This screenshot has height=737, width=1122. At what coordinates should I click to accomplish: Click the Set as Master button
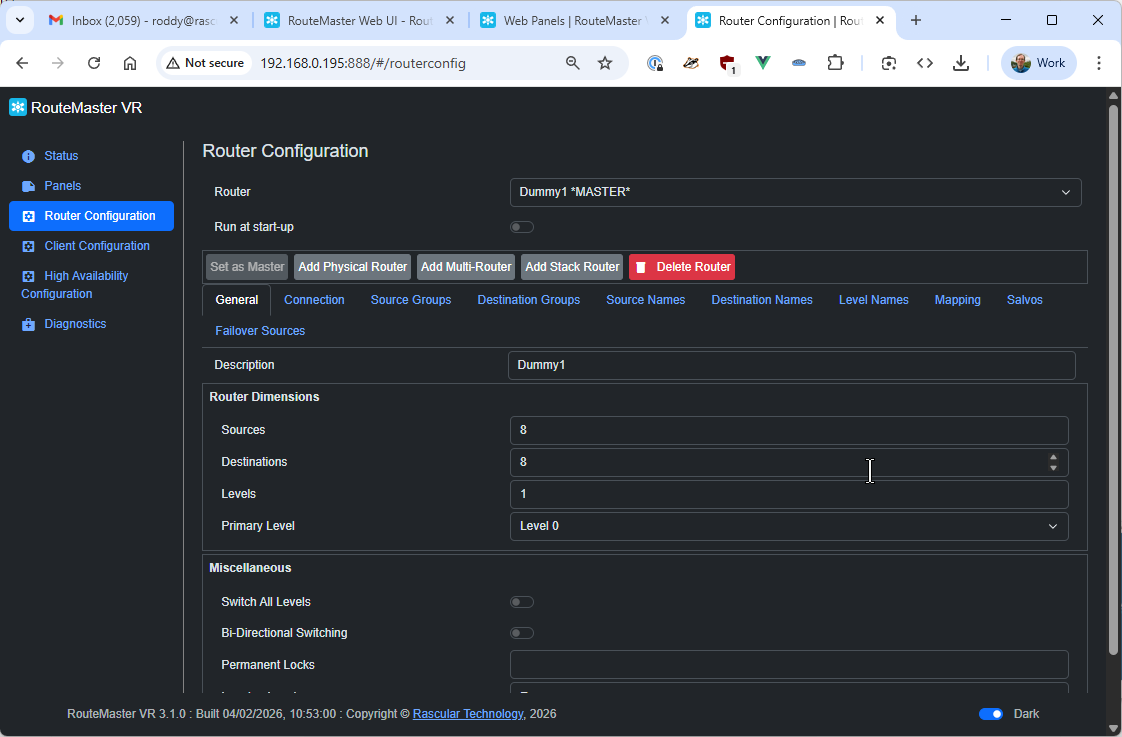point(247,267)
